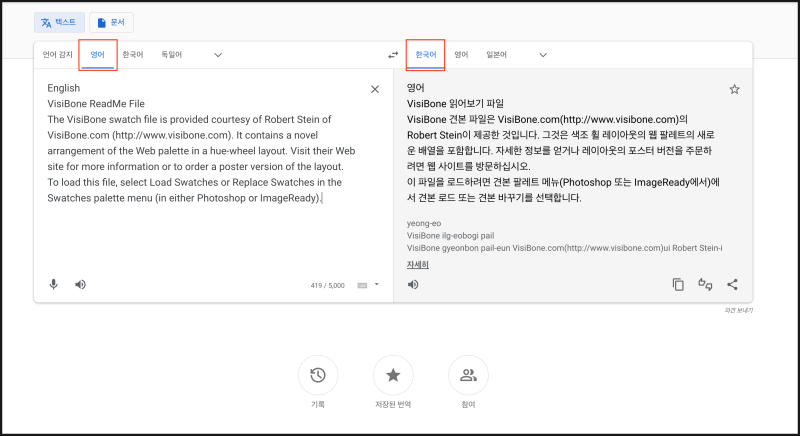Select 영어 as target language
The height and width of the screenshot is (436, 800).
[461, 55]
